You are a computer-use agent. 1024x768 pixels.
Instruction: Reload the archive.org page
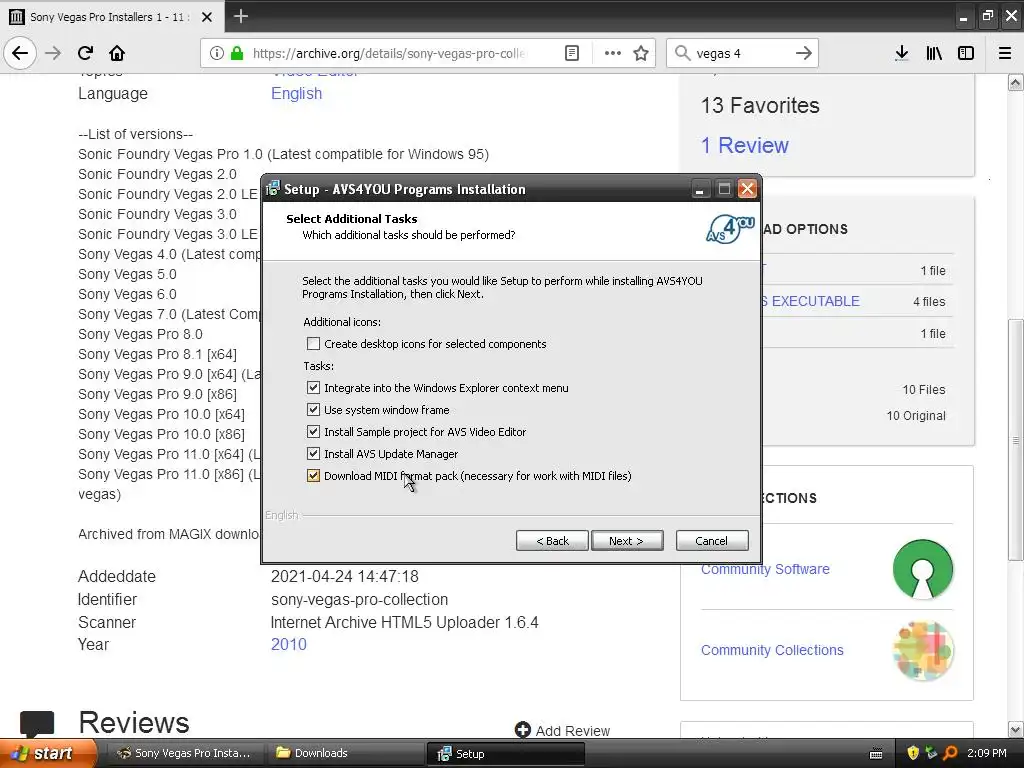pyautogui.click(x=85, y=53)
